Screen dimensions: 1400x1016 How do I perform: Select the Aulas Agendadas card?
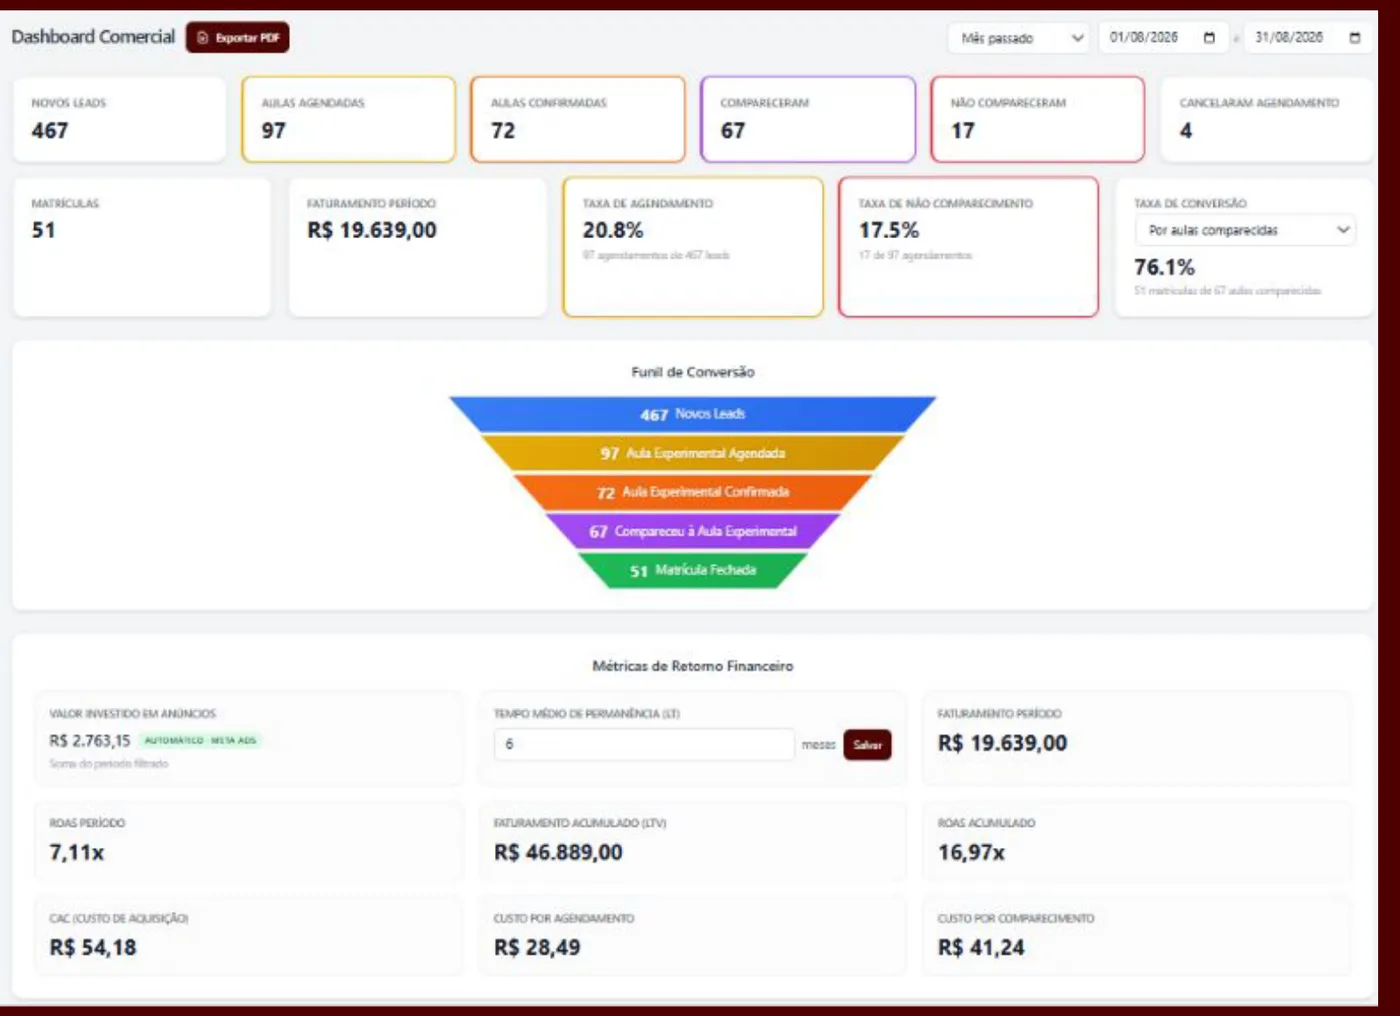[348, 119]
